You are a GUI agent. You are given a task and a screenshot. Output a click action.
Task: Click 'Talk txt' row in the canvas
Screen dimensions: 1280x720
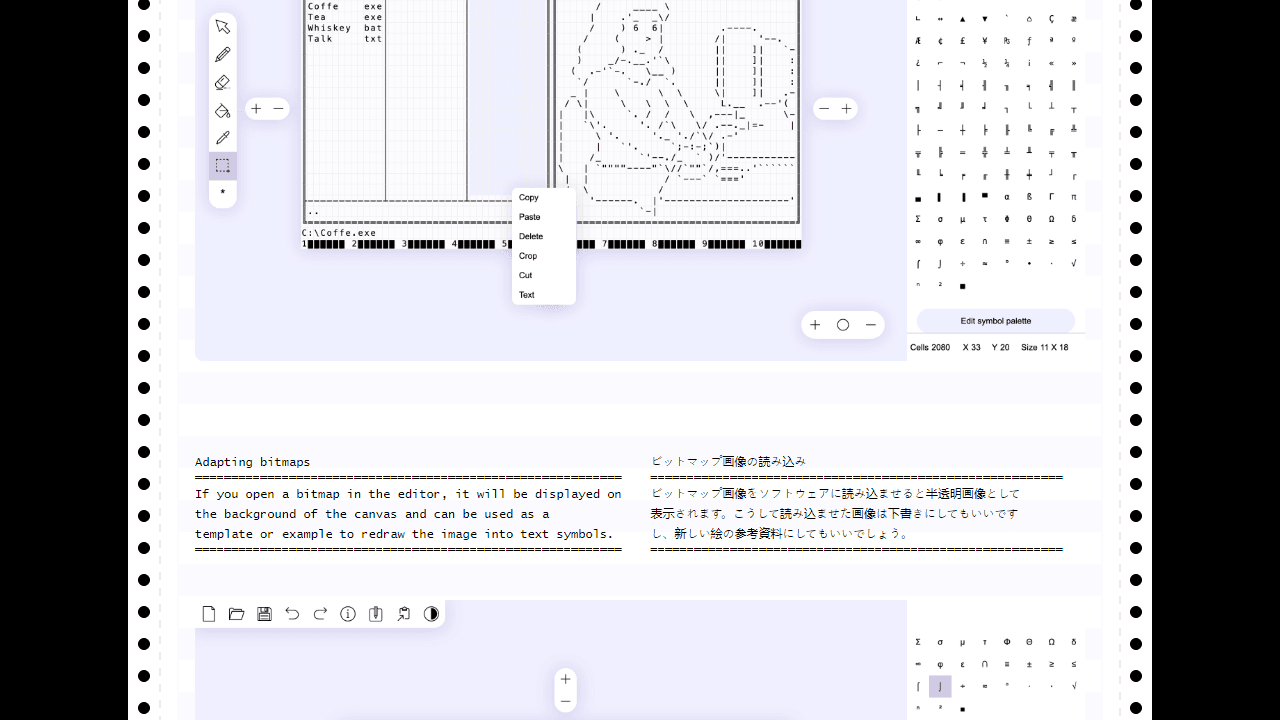tap(344, 39)
